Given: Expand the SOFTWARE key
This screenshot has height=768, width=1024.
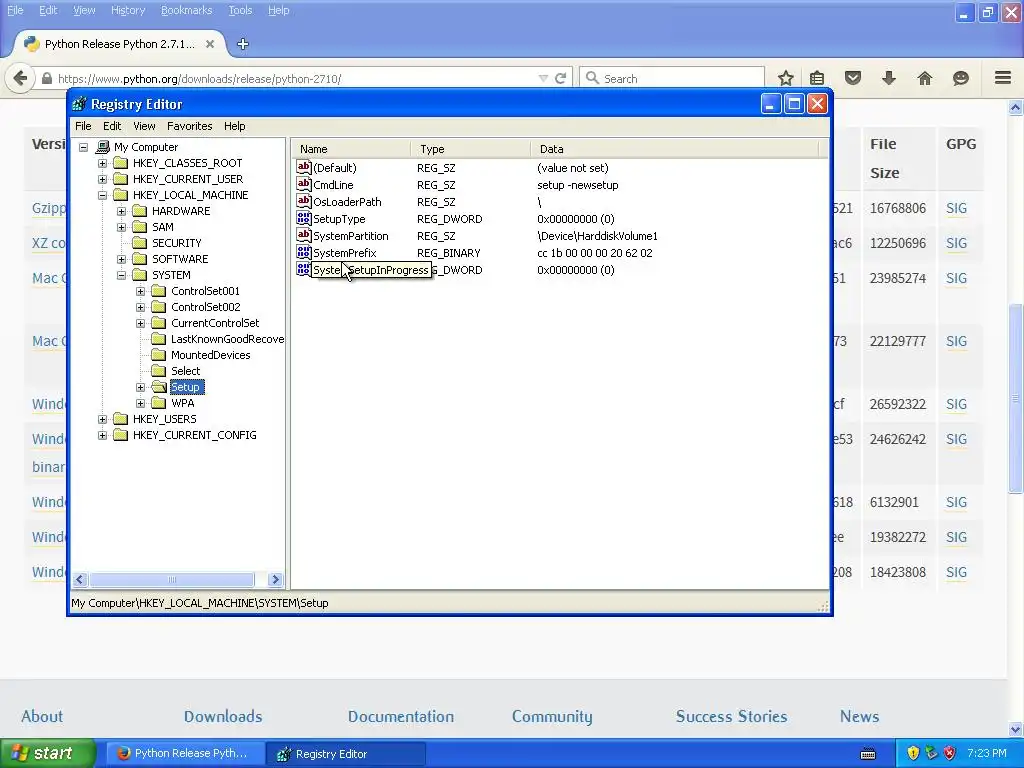Looking at the screenshot, I should coord(121,259).
